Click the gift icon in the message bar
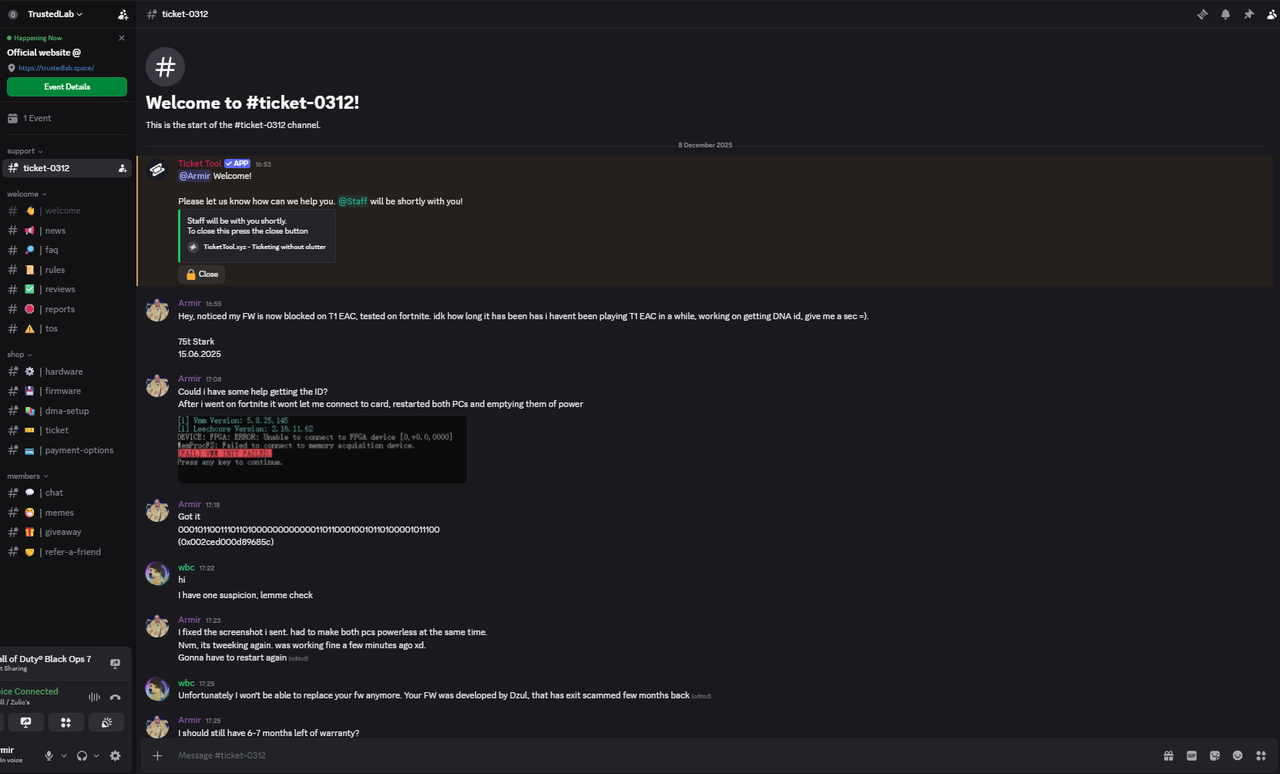 [x=1168, y=755]
